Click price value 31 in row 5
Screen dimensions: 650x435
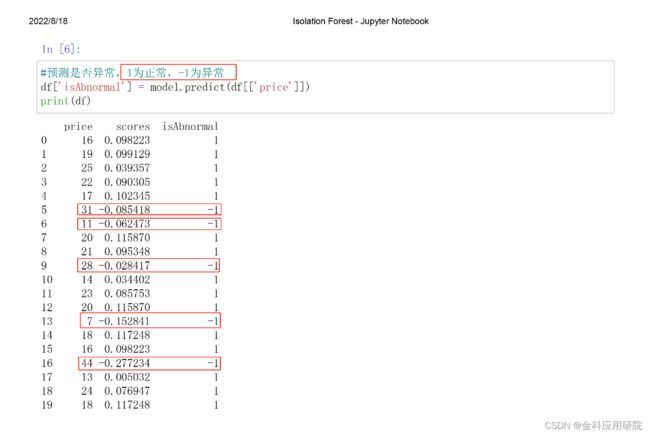tap(87, 210)
